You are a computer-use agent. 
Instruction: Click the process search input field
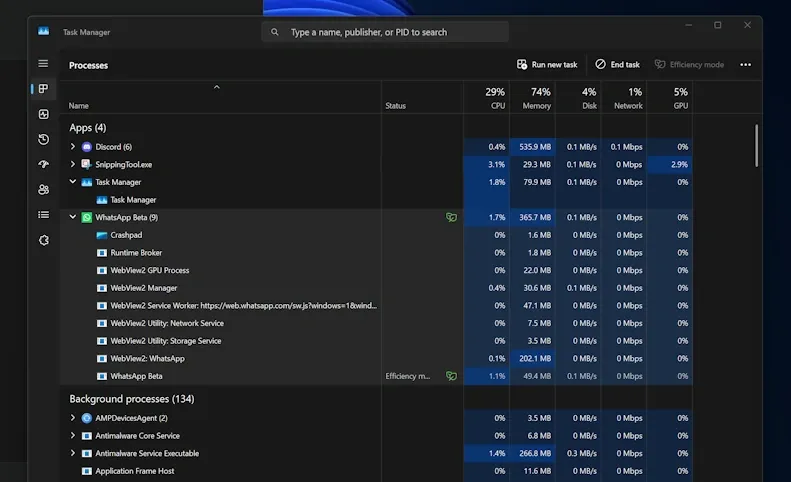click(385, 32)
